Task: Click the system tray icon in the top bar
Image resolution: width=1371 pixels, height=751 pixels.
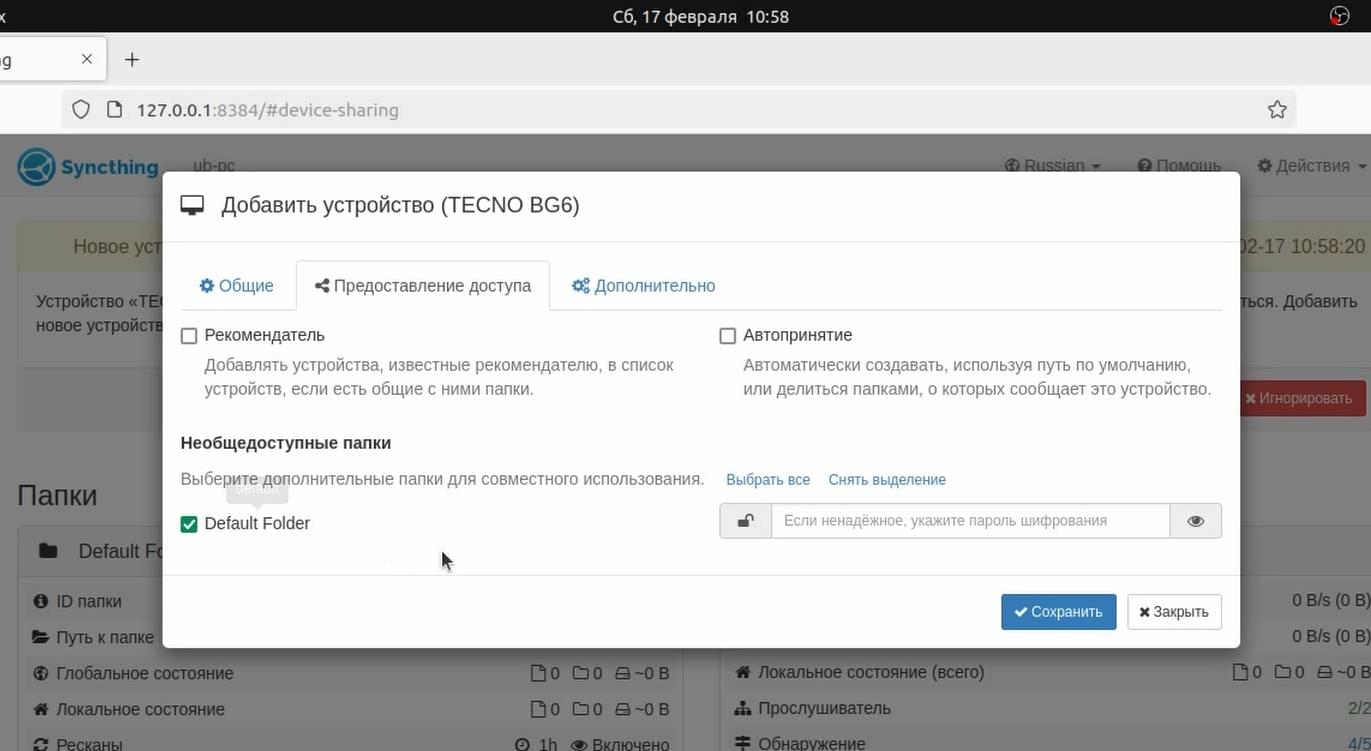Action: (1340, 16)
